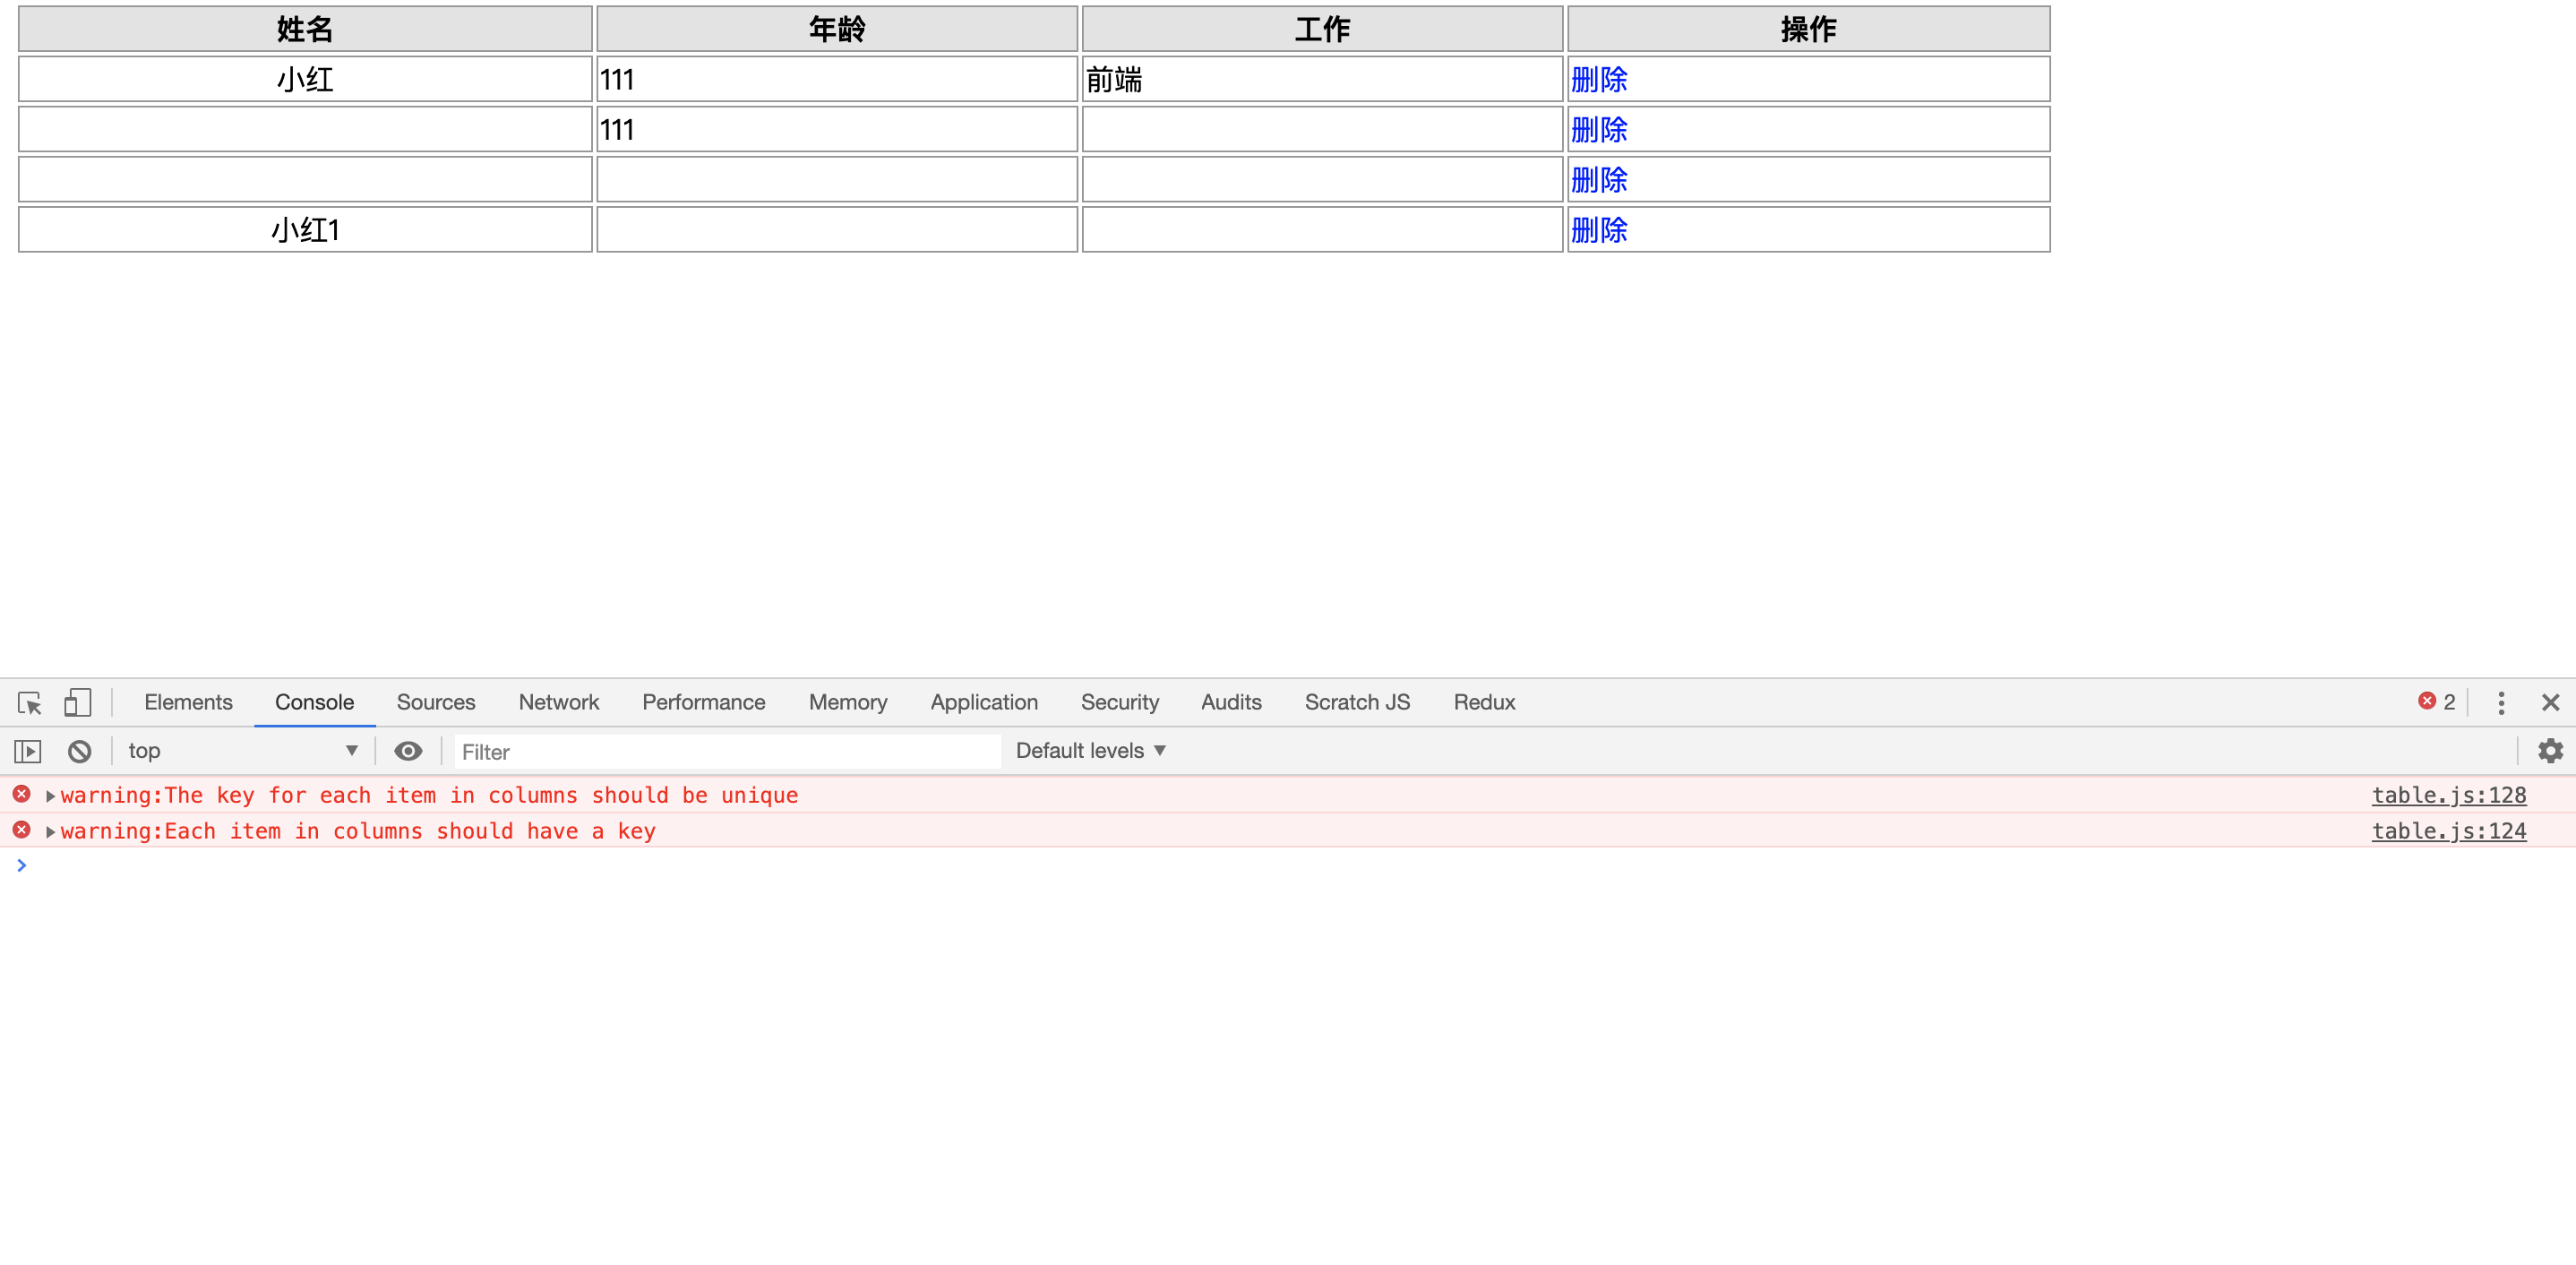
Task: Open the Default levels dropdown
Action: (1091, 751)
